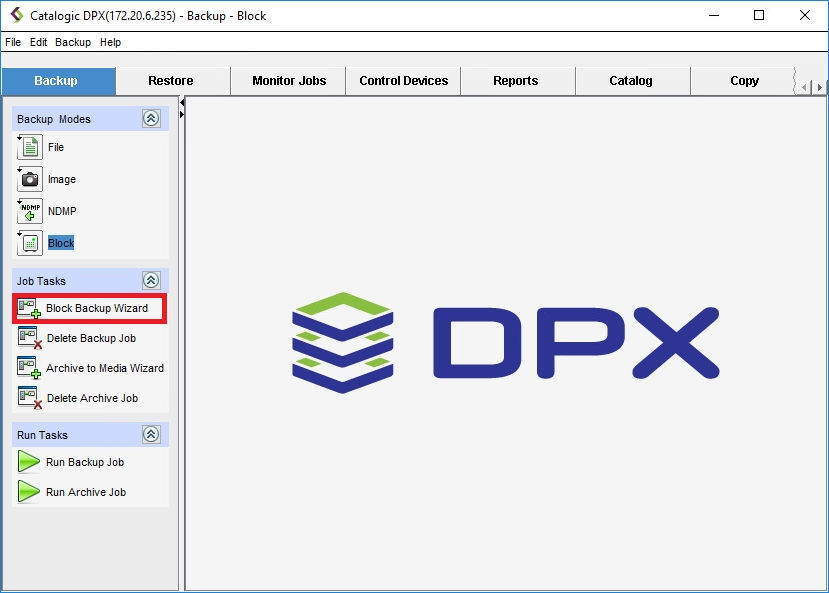Collapse the Backup Modes section

click(151, 119)
